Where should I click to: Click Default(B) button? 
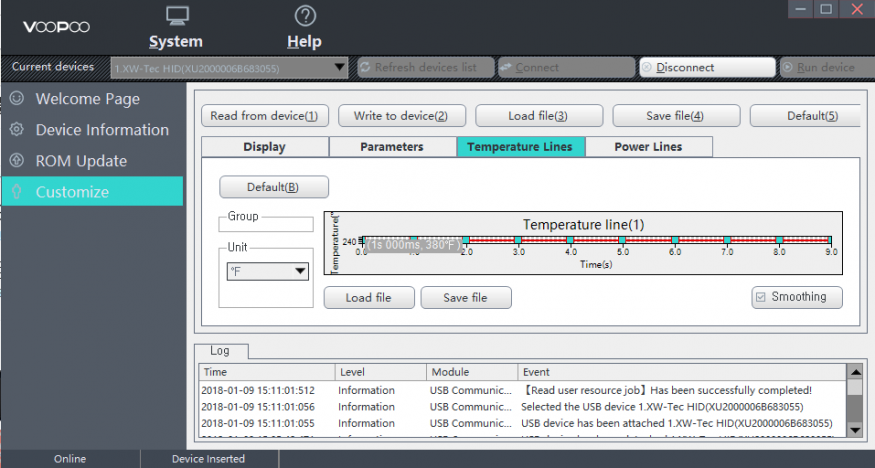point(273,187)
